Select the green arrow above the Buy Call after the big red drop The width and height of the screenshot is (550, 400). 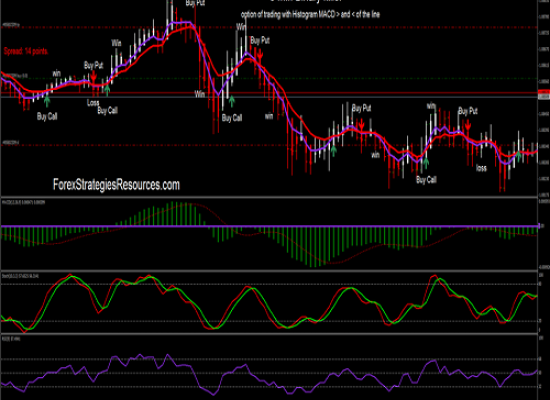coord(232,101)
